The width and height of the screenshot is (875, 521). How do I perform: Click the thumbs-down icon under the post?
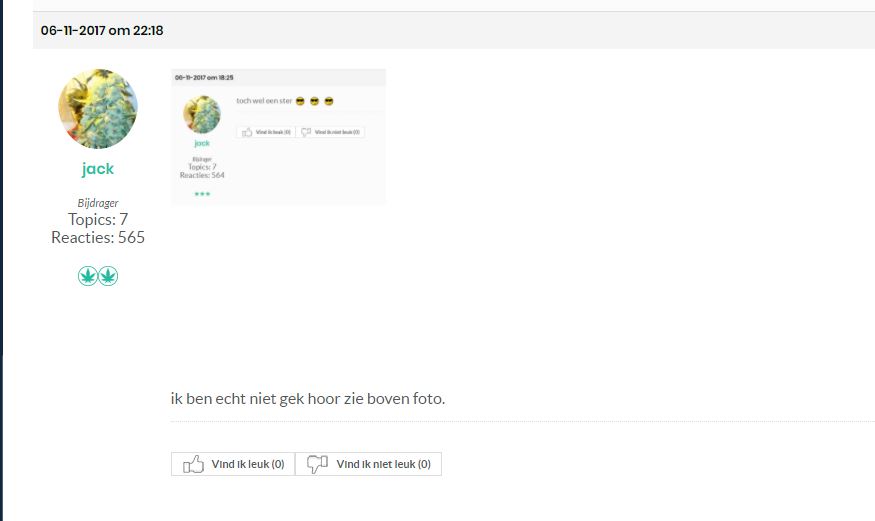click(x=317, y=464)
